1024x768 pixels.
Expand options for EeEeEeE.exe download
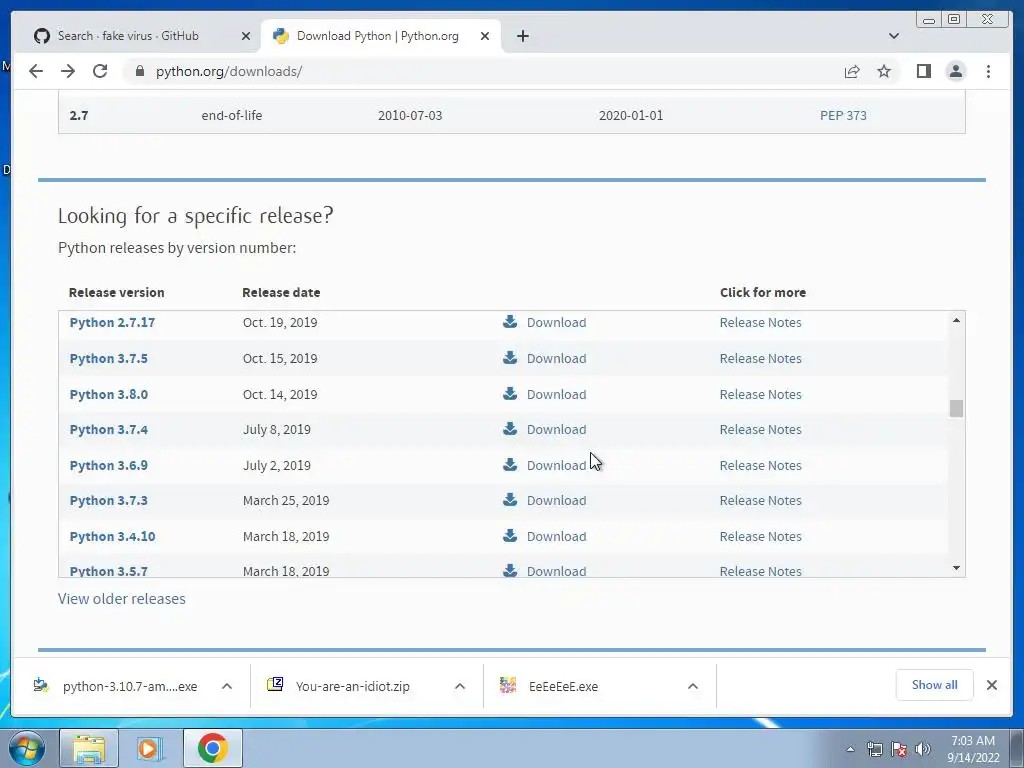pyautogui.click(x=693, y=686)
